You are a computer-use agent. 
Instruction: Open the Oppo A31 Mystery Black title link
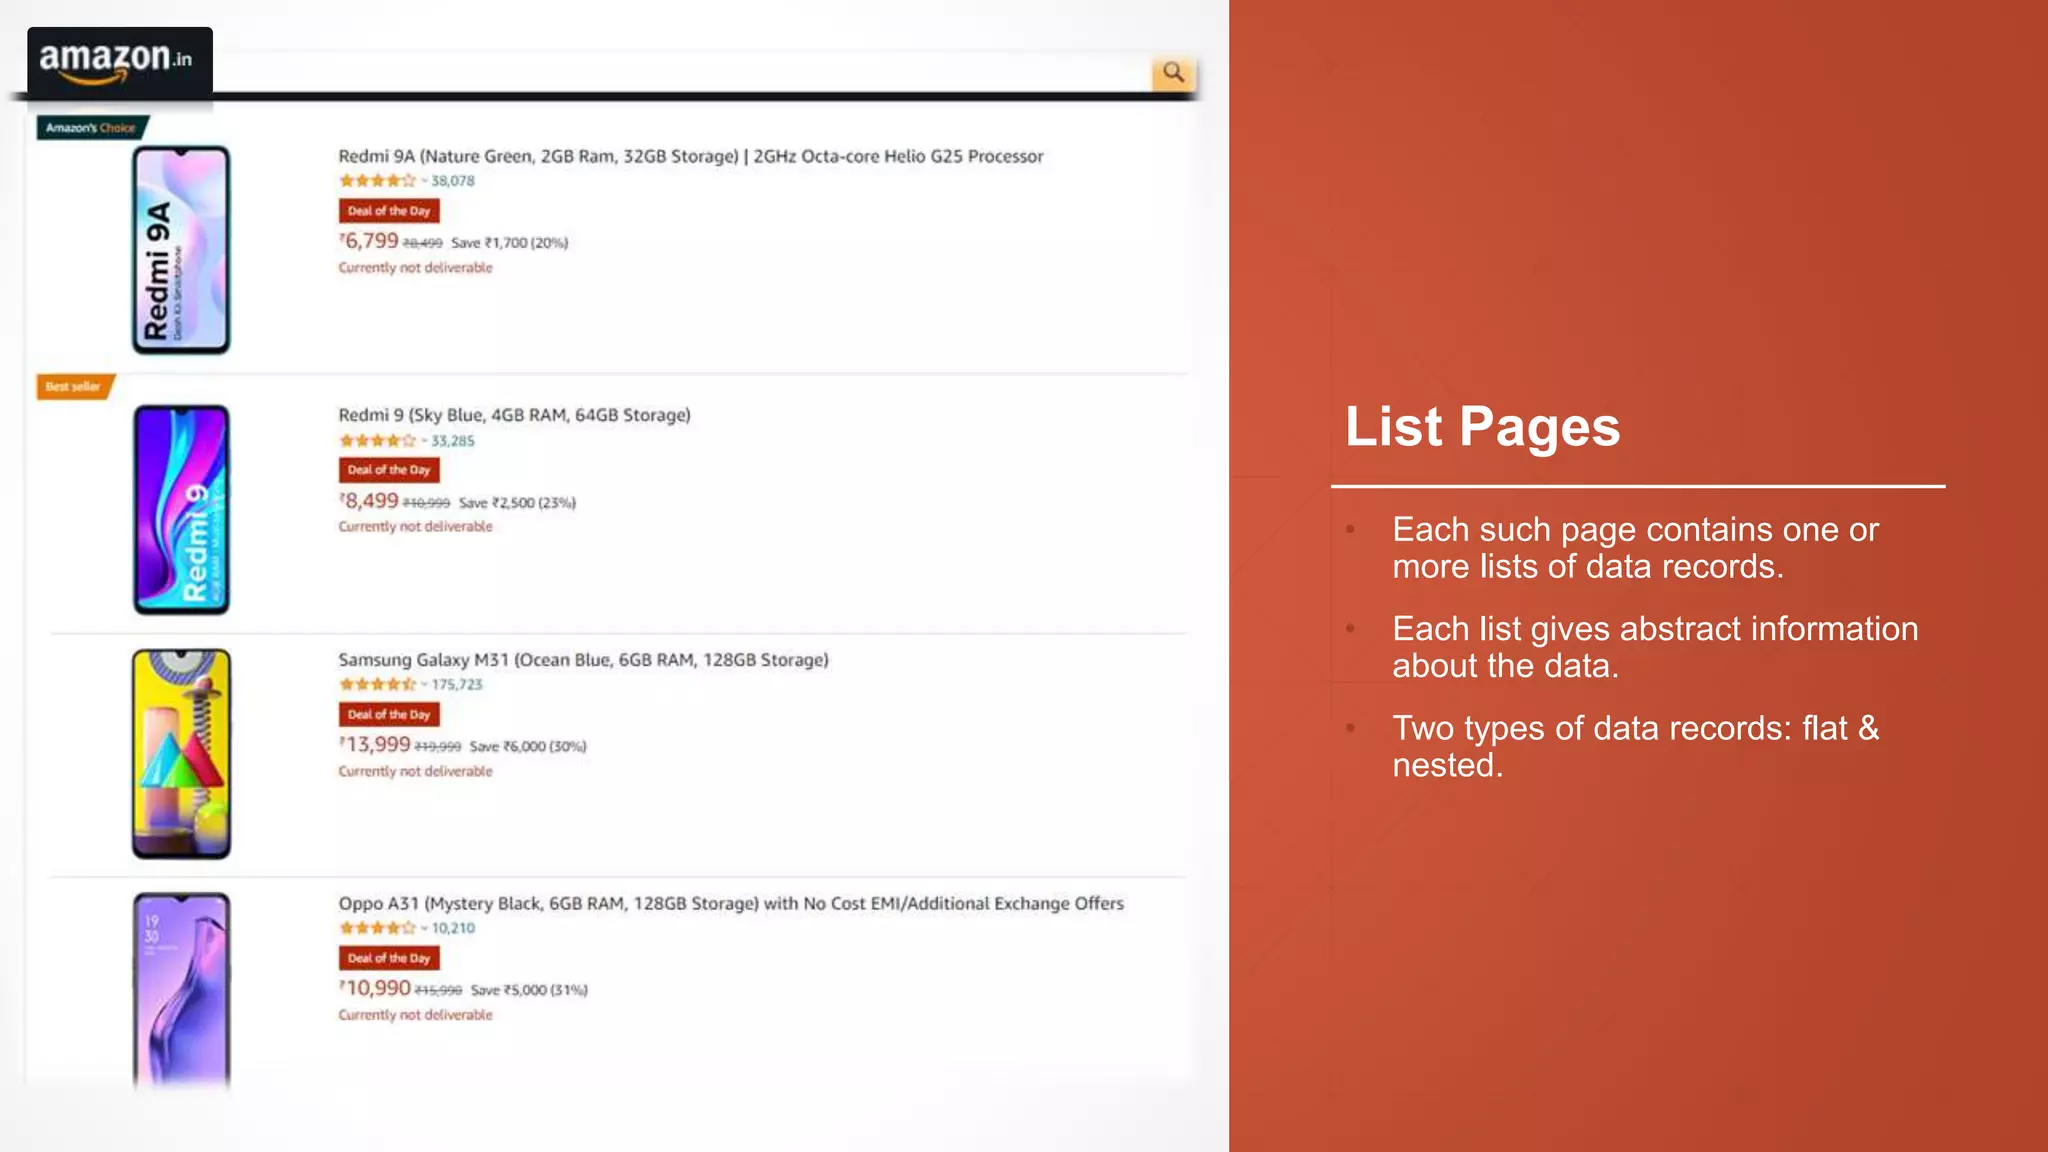tap(730, 904)
